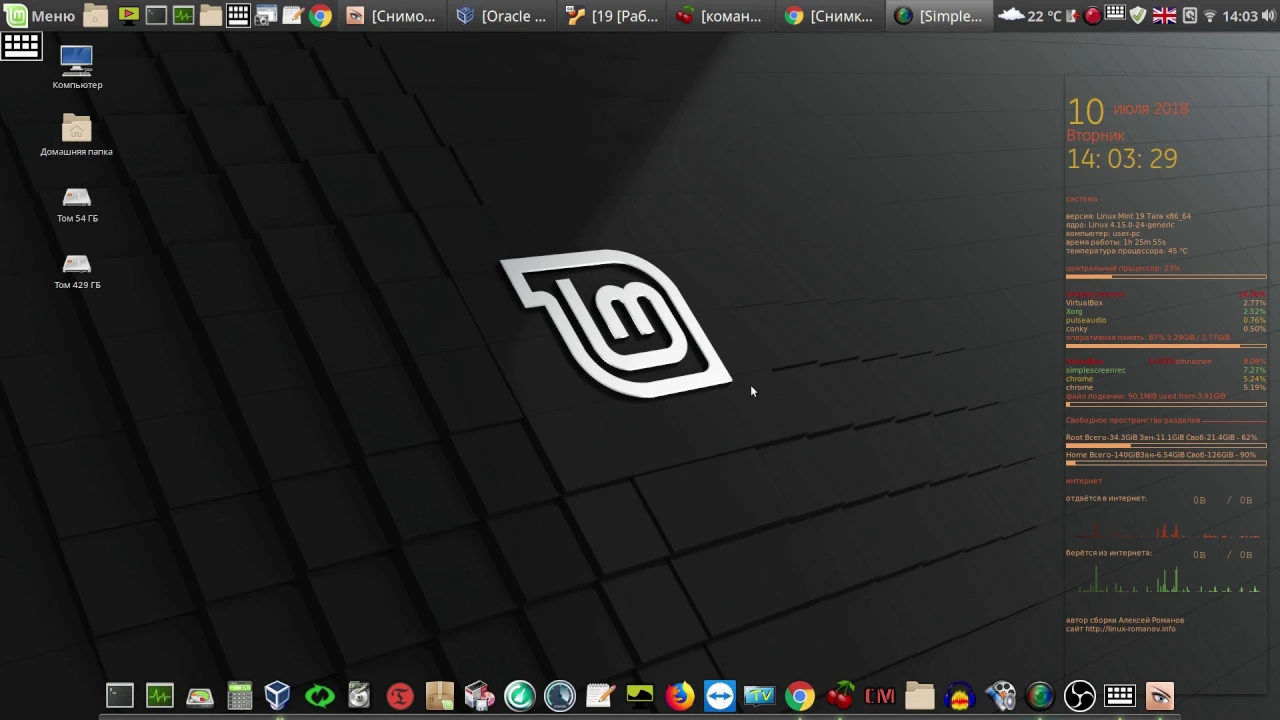Open onscreen keyboard from the bottom dock

click(1120, 695)
